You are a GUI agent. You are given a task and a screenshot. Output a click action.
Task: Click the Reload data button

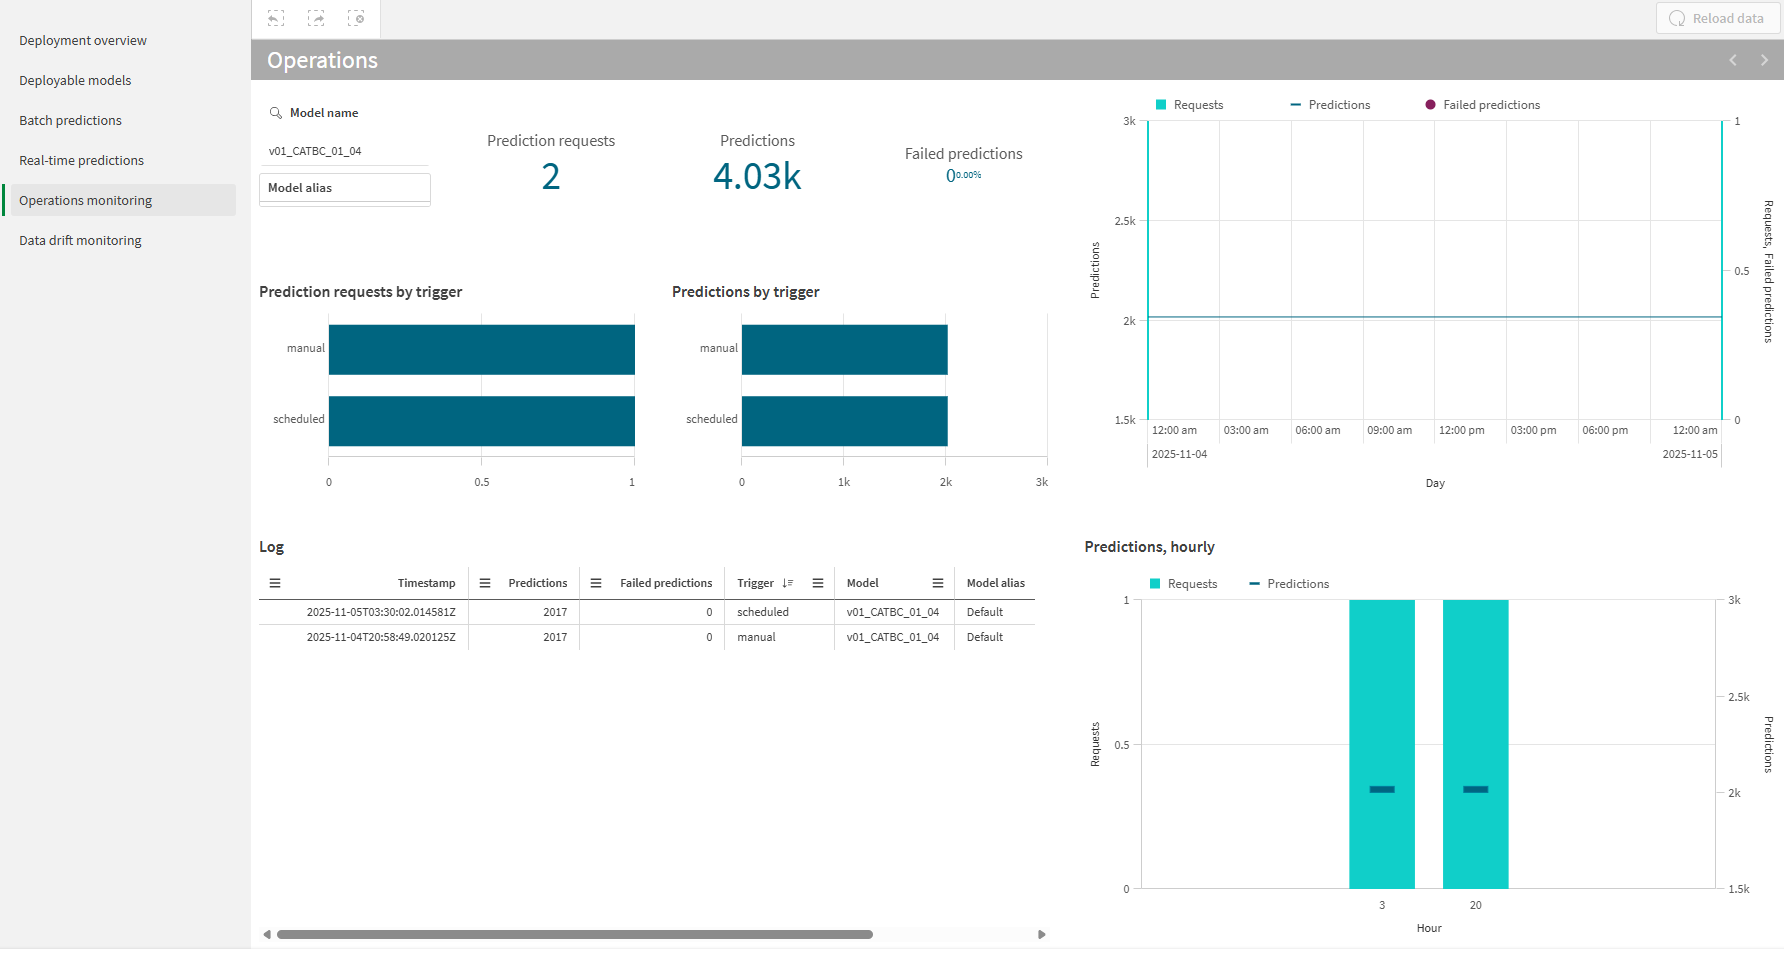[1717, 18]
